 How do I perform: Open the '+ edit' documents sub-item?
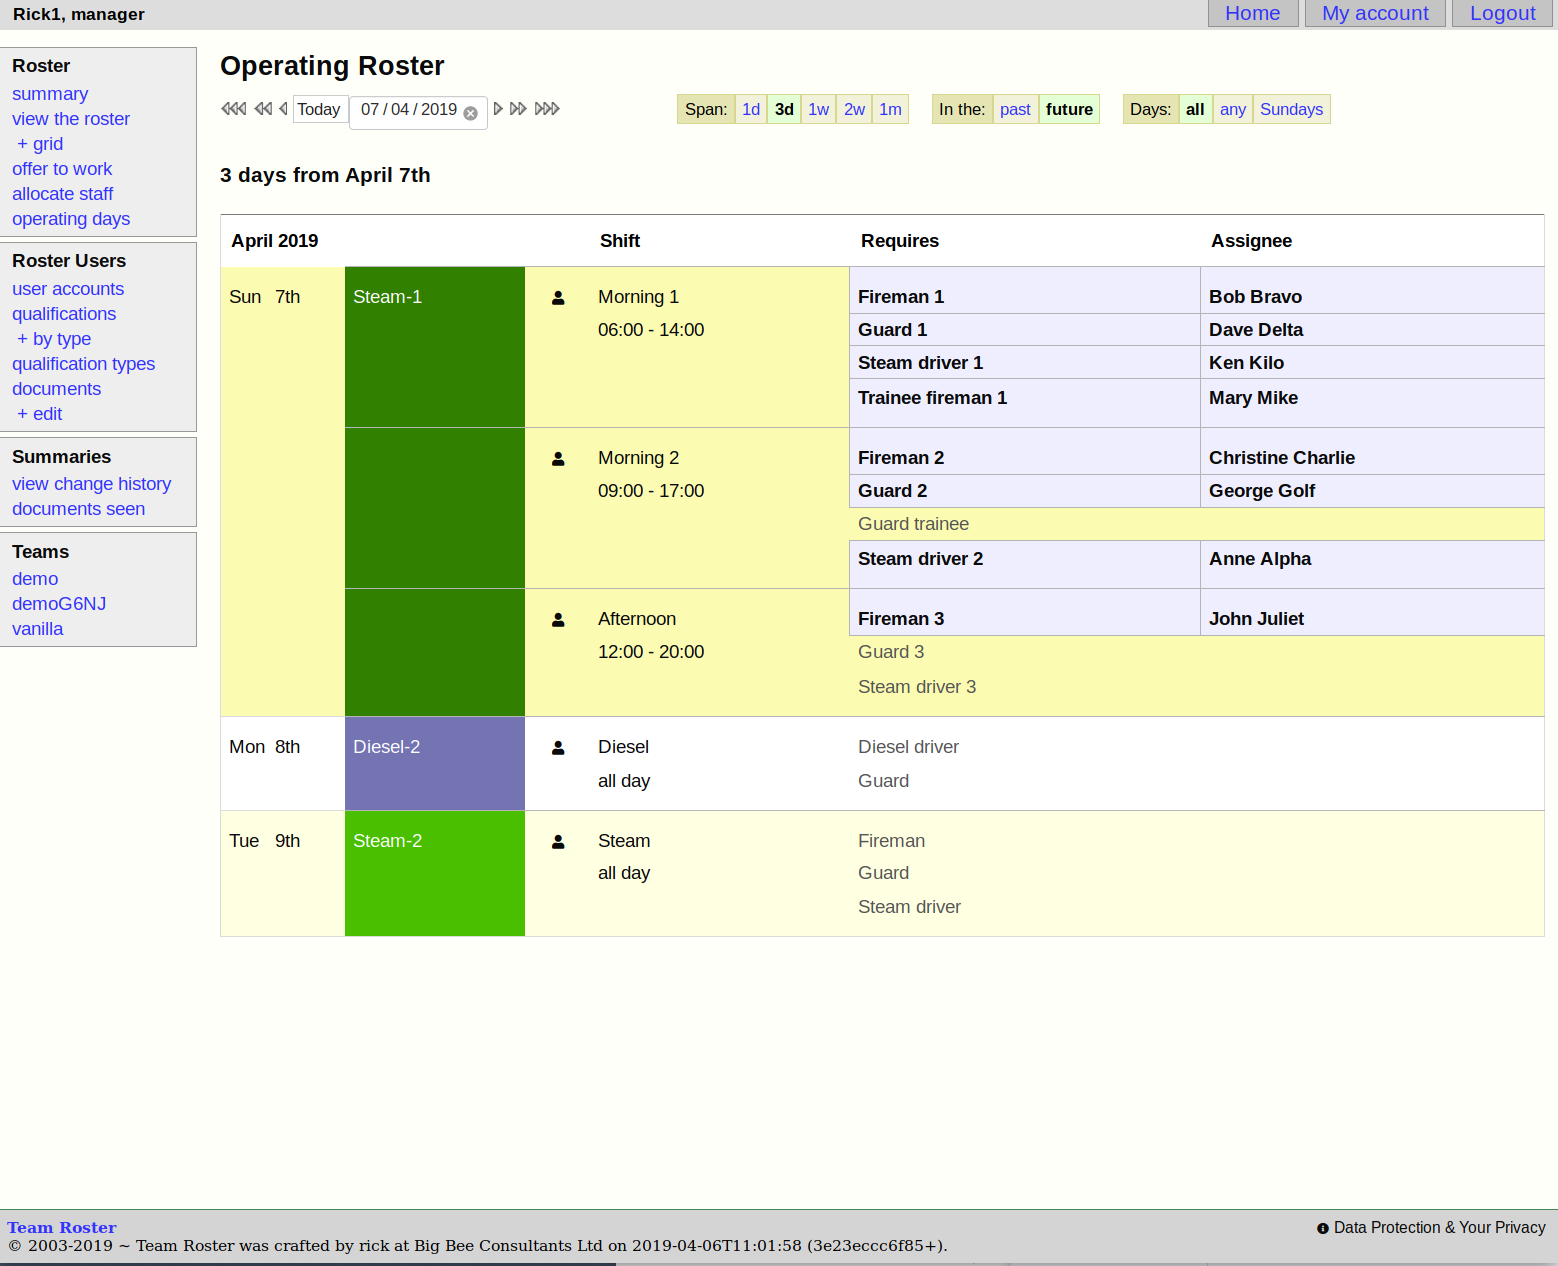tap(40, 414)
